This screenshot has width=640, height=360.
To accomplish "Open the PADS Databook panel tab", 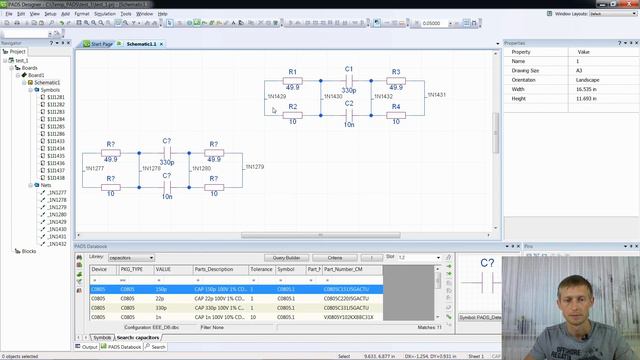I will pos(121,347).
